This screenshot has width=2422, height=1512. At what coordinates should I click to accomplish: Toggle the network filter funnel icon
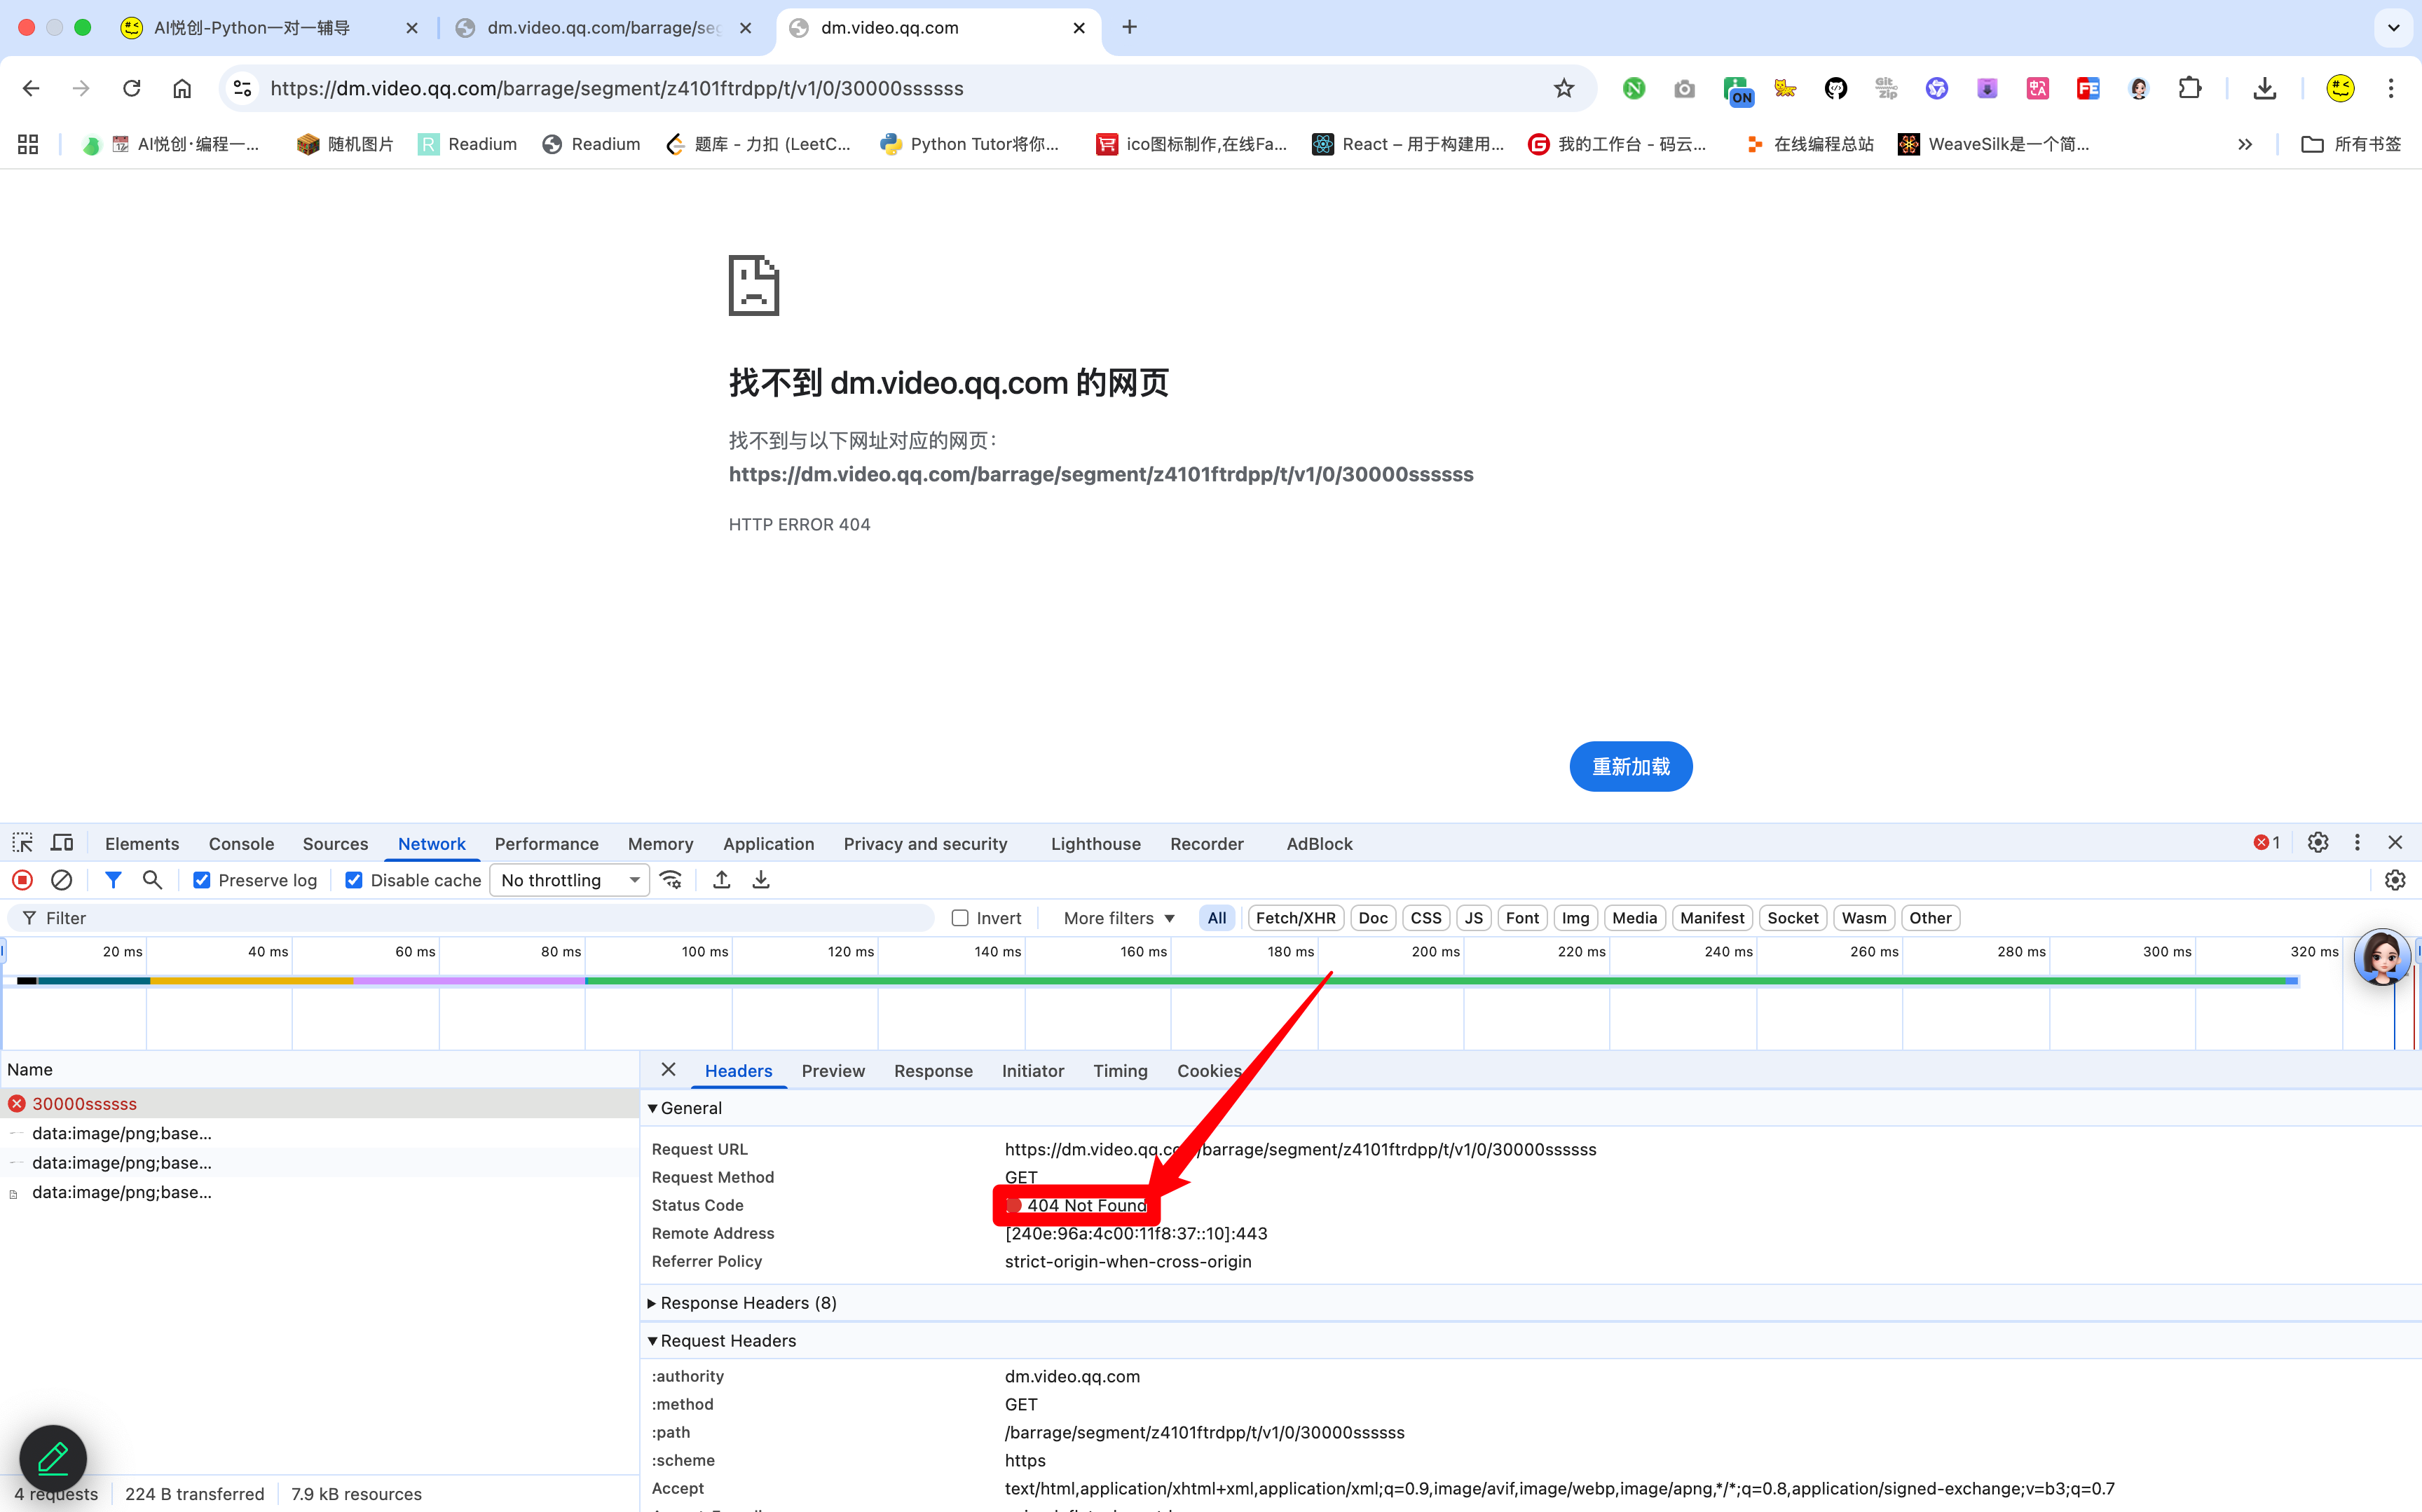click(x=113, y=880)
